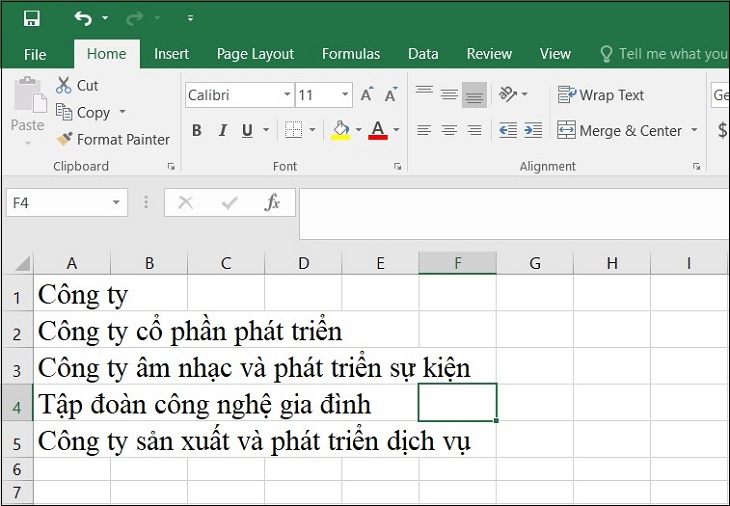This screenshot has width=730, height=506.
Task: Open the Page Layout tab
Action: click(x=255, y=54)
